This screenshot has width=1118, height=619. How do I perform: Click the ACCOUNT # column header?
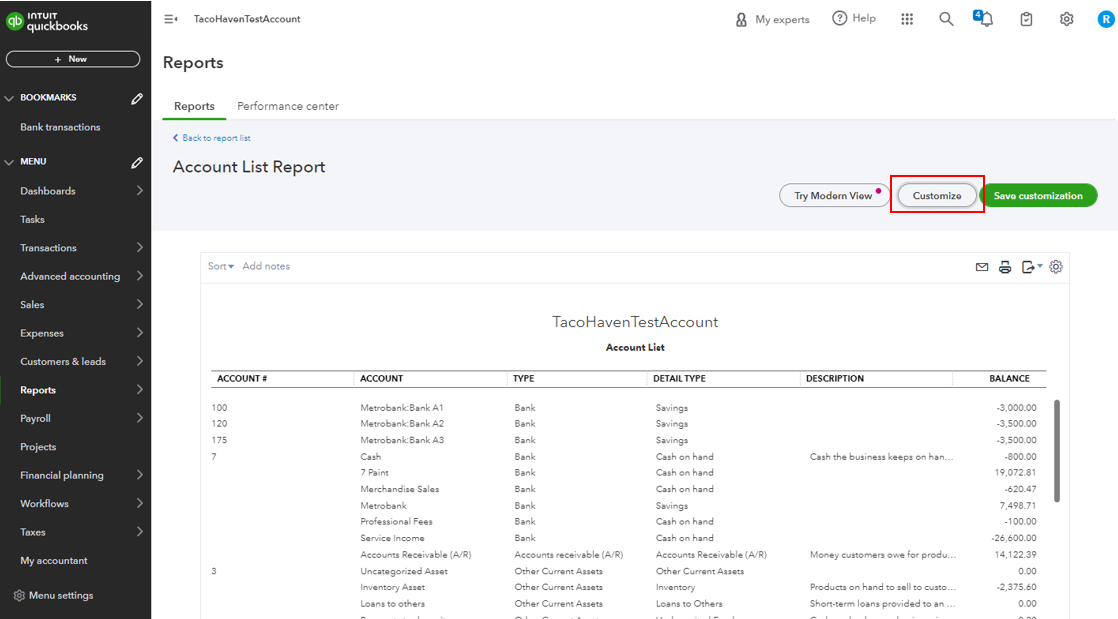tap(242, 379)
